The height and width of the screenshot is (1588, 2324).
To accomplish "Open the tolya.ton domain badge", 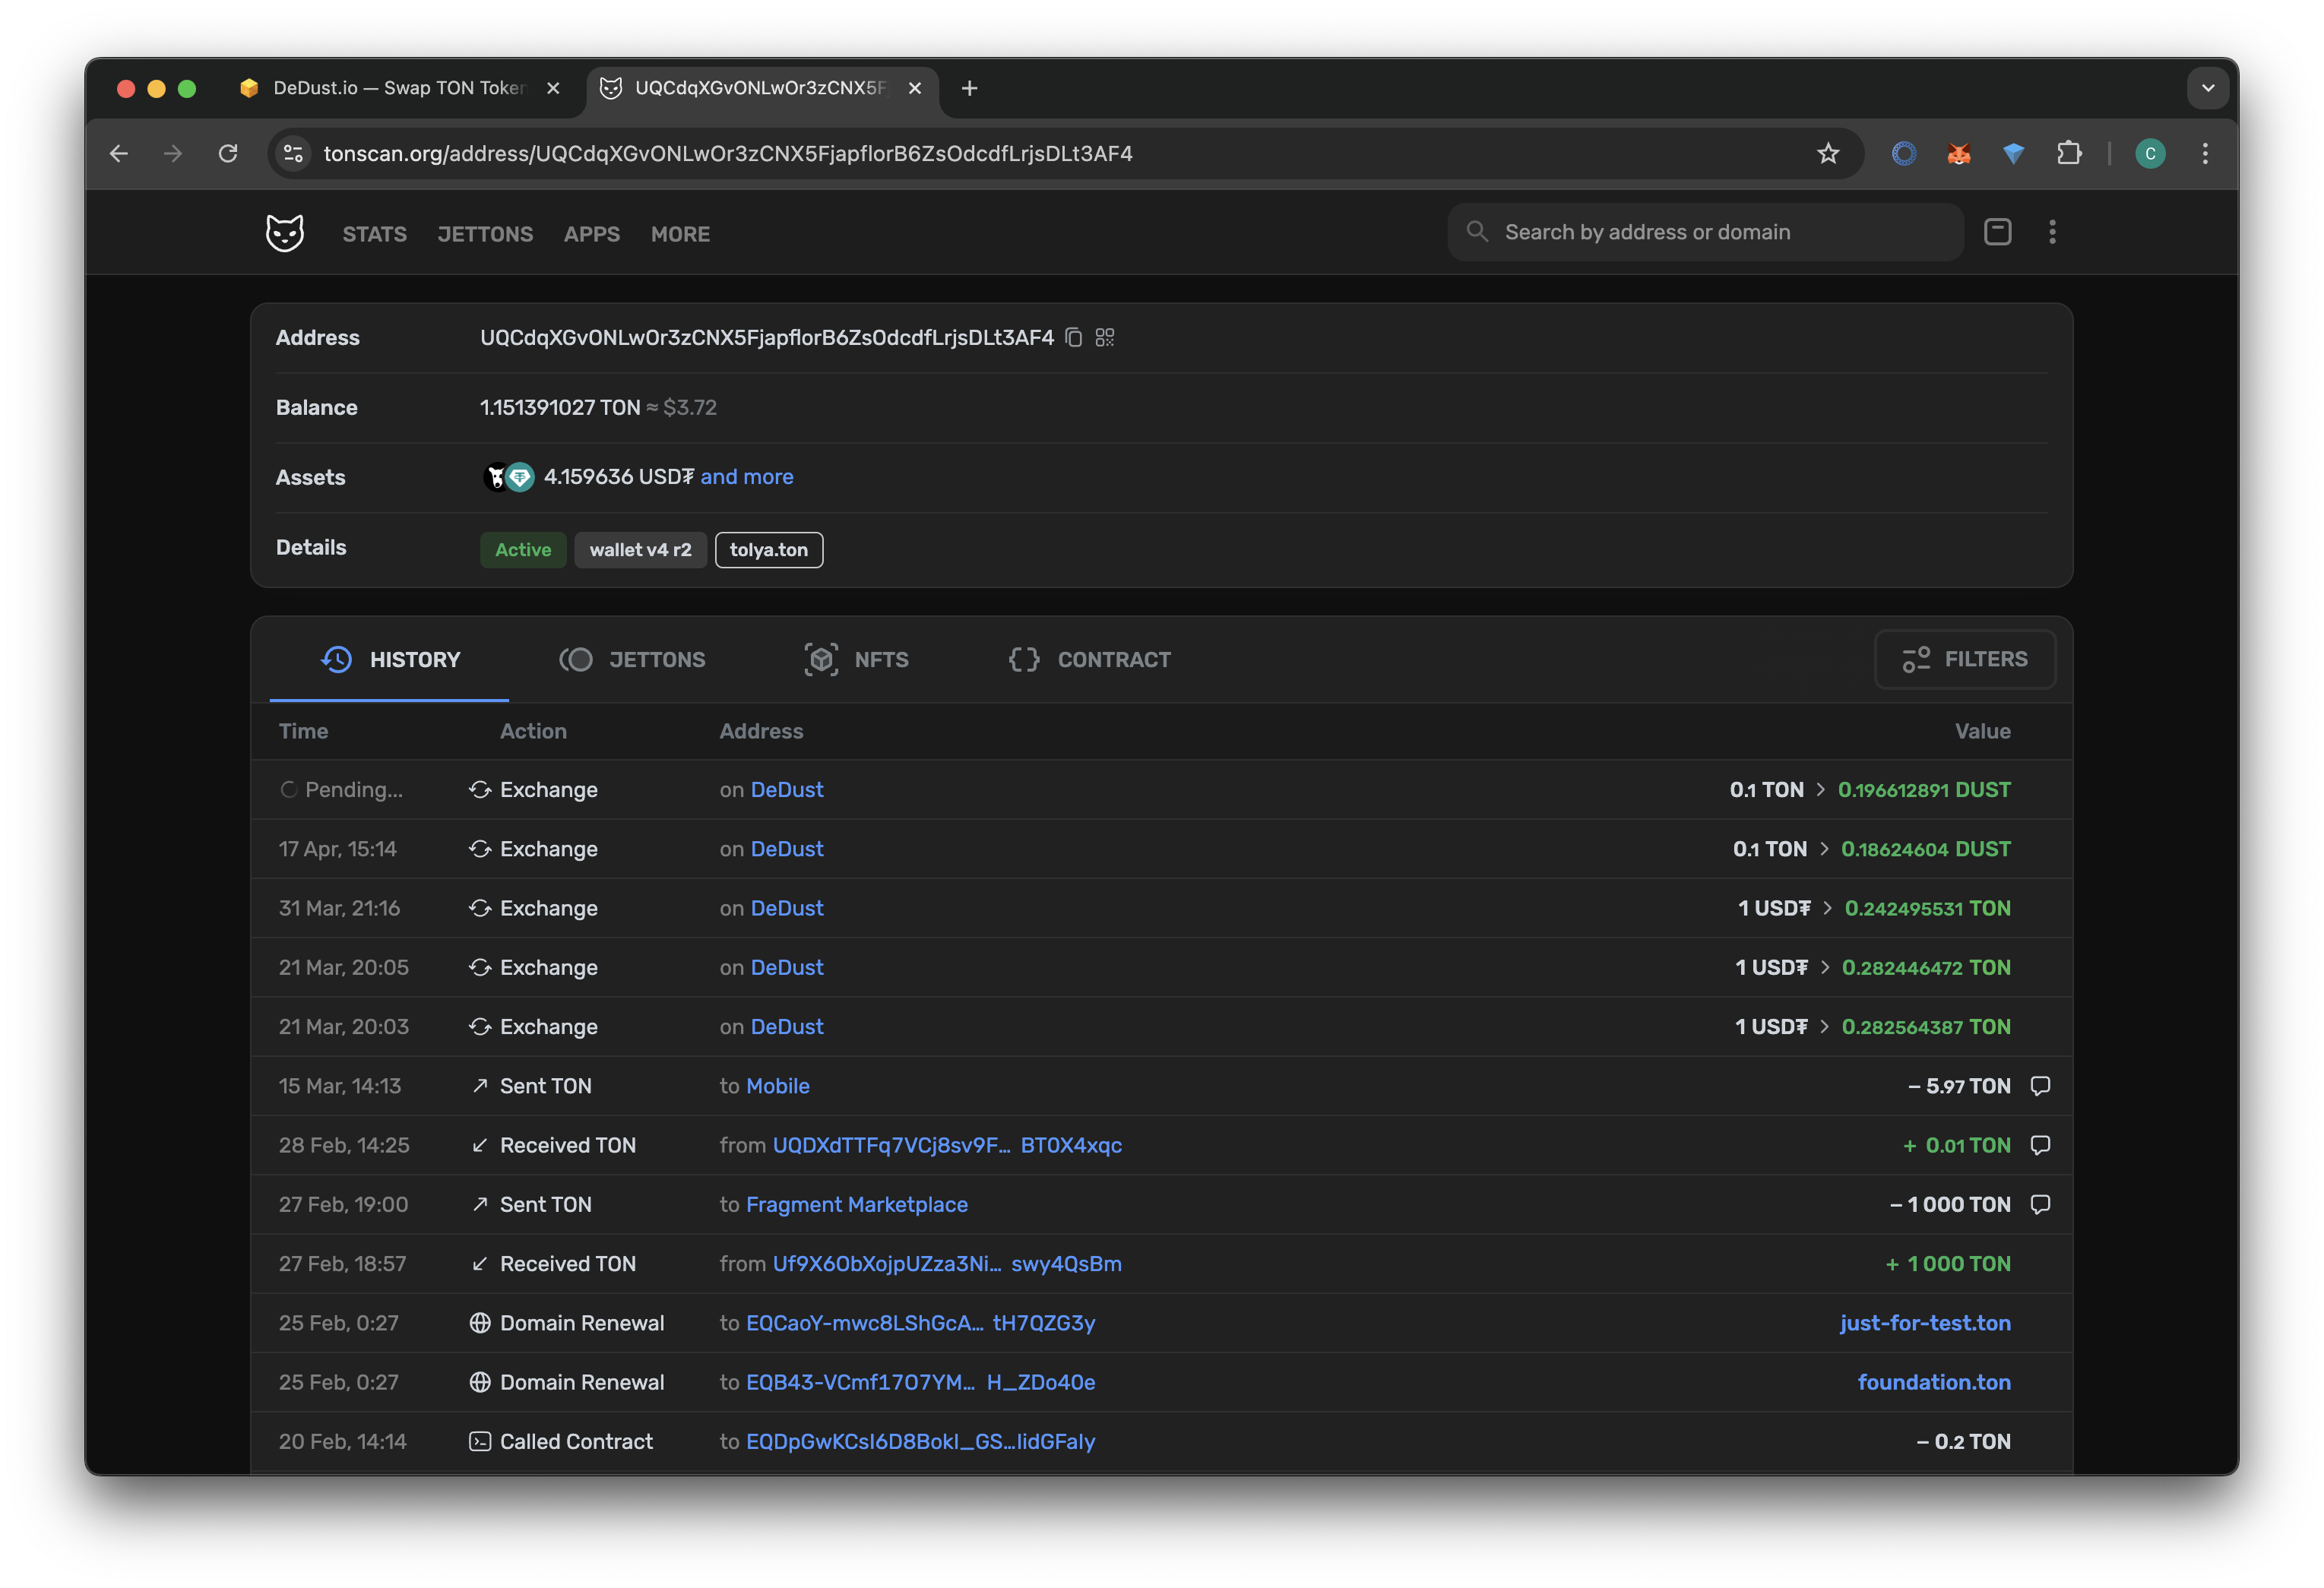I will [768, 550].
